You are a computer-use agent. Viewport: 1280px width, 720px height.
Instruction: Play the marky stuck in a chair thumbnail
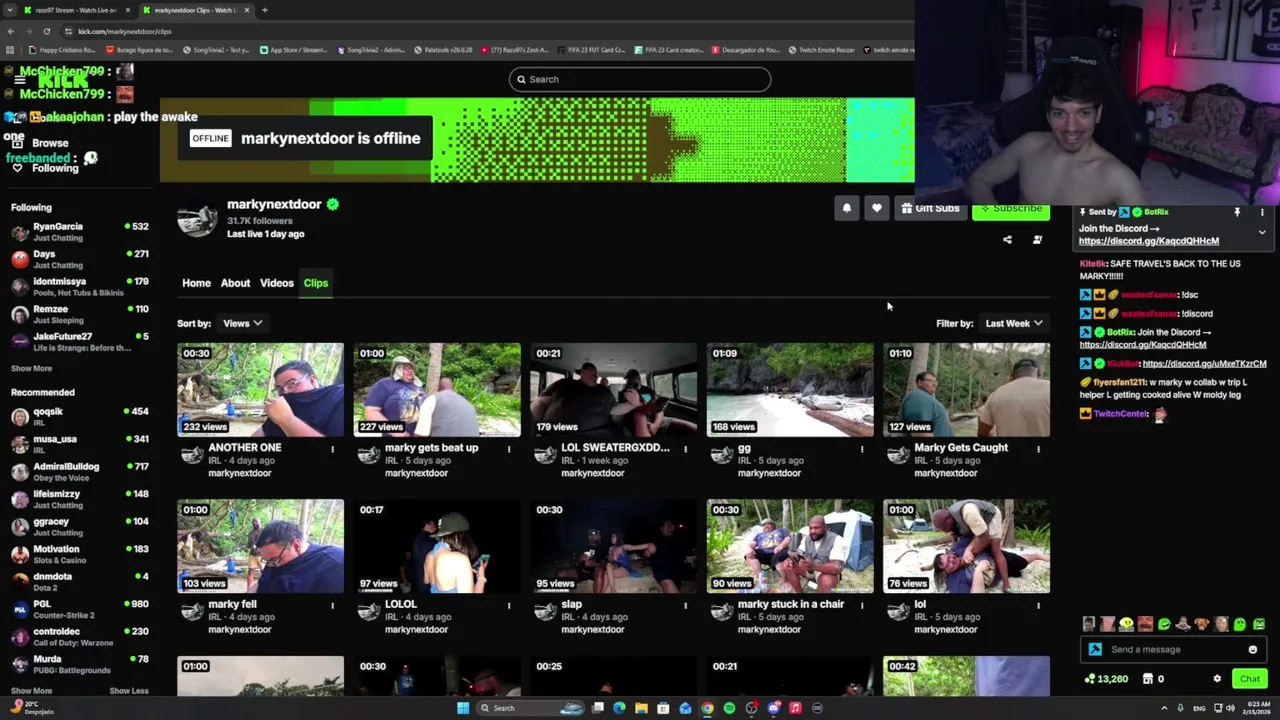point(790,546)
